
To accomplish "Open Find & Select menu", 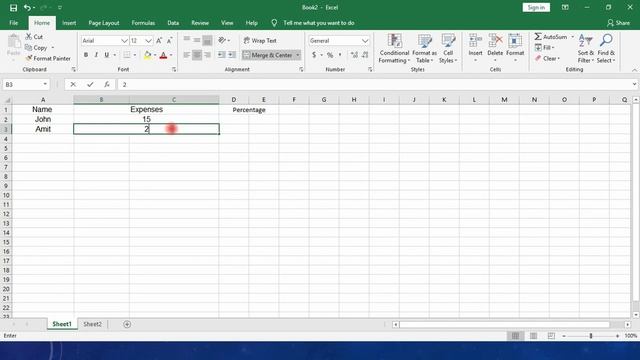I will click(606, 48).
